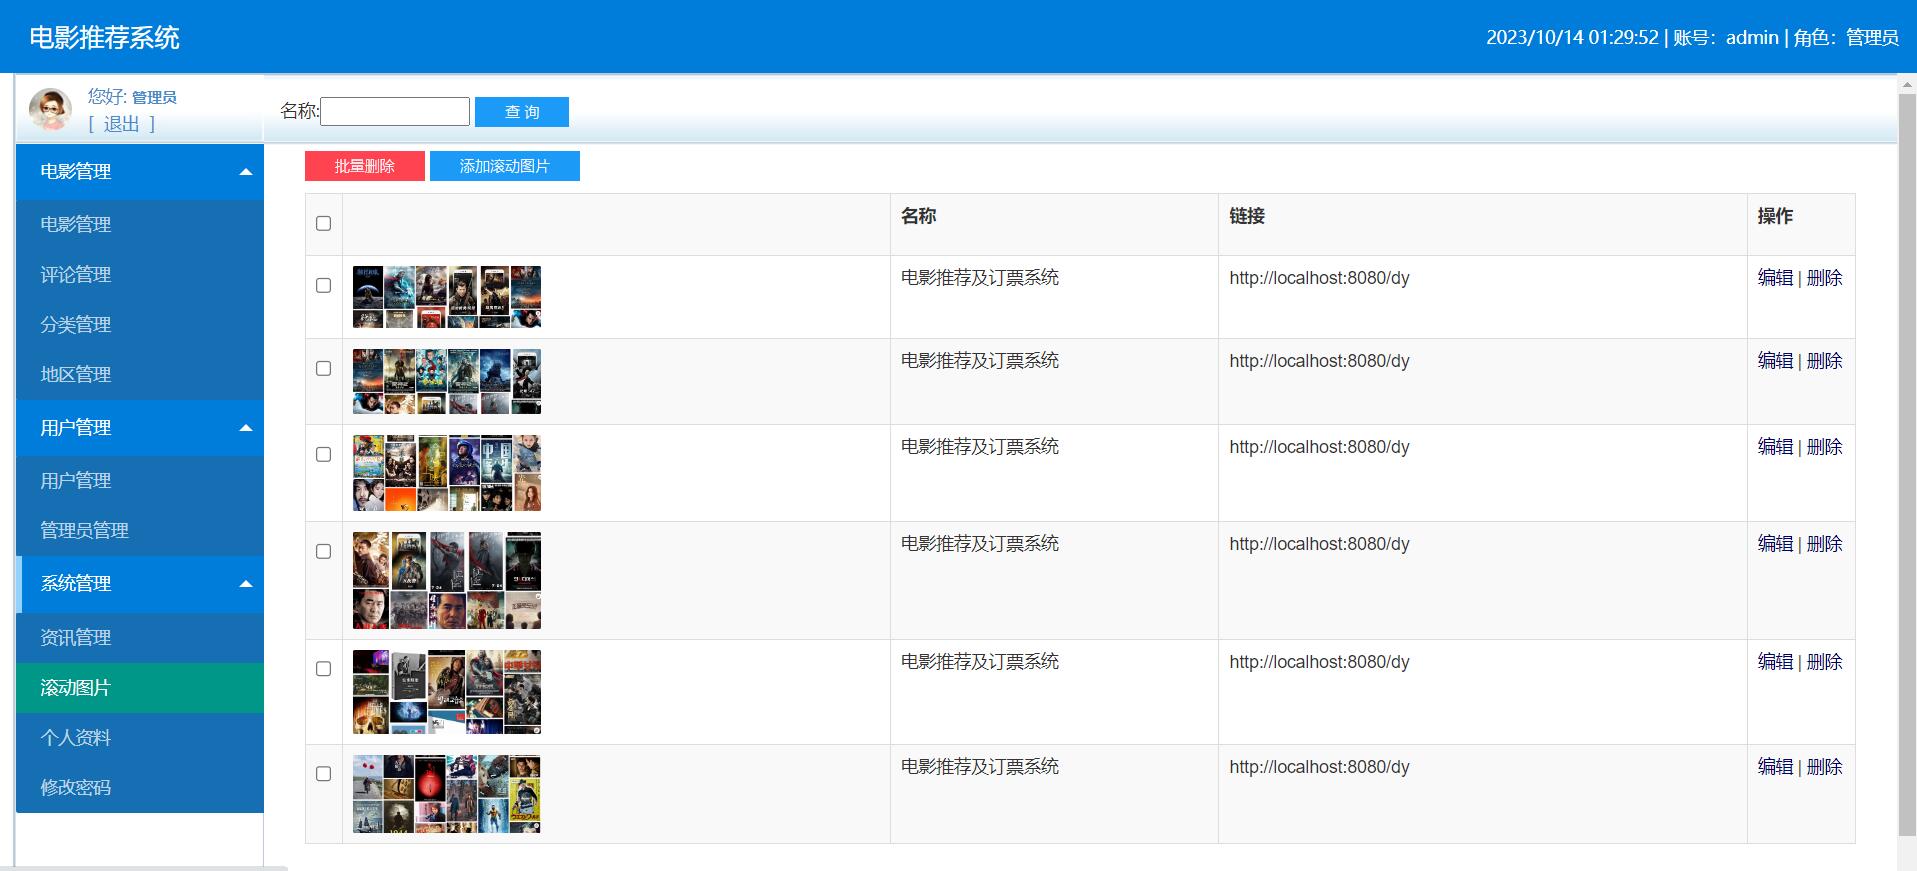Click the 添加滚动图片 button
Image resolution: width=1917 pixels, height=871 pixels.
(505, 166)
